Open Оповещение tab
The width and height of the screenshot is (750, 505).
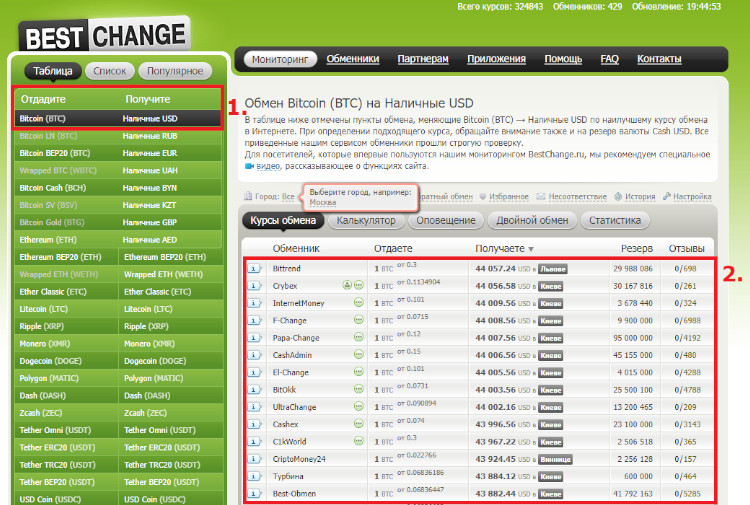point(446,220)
